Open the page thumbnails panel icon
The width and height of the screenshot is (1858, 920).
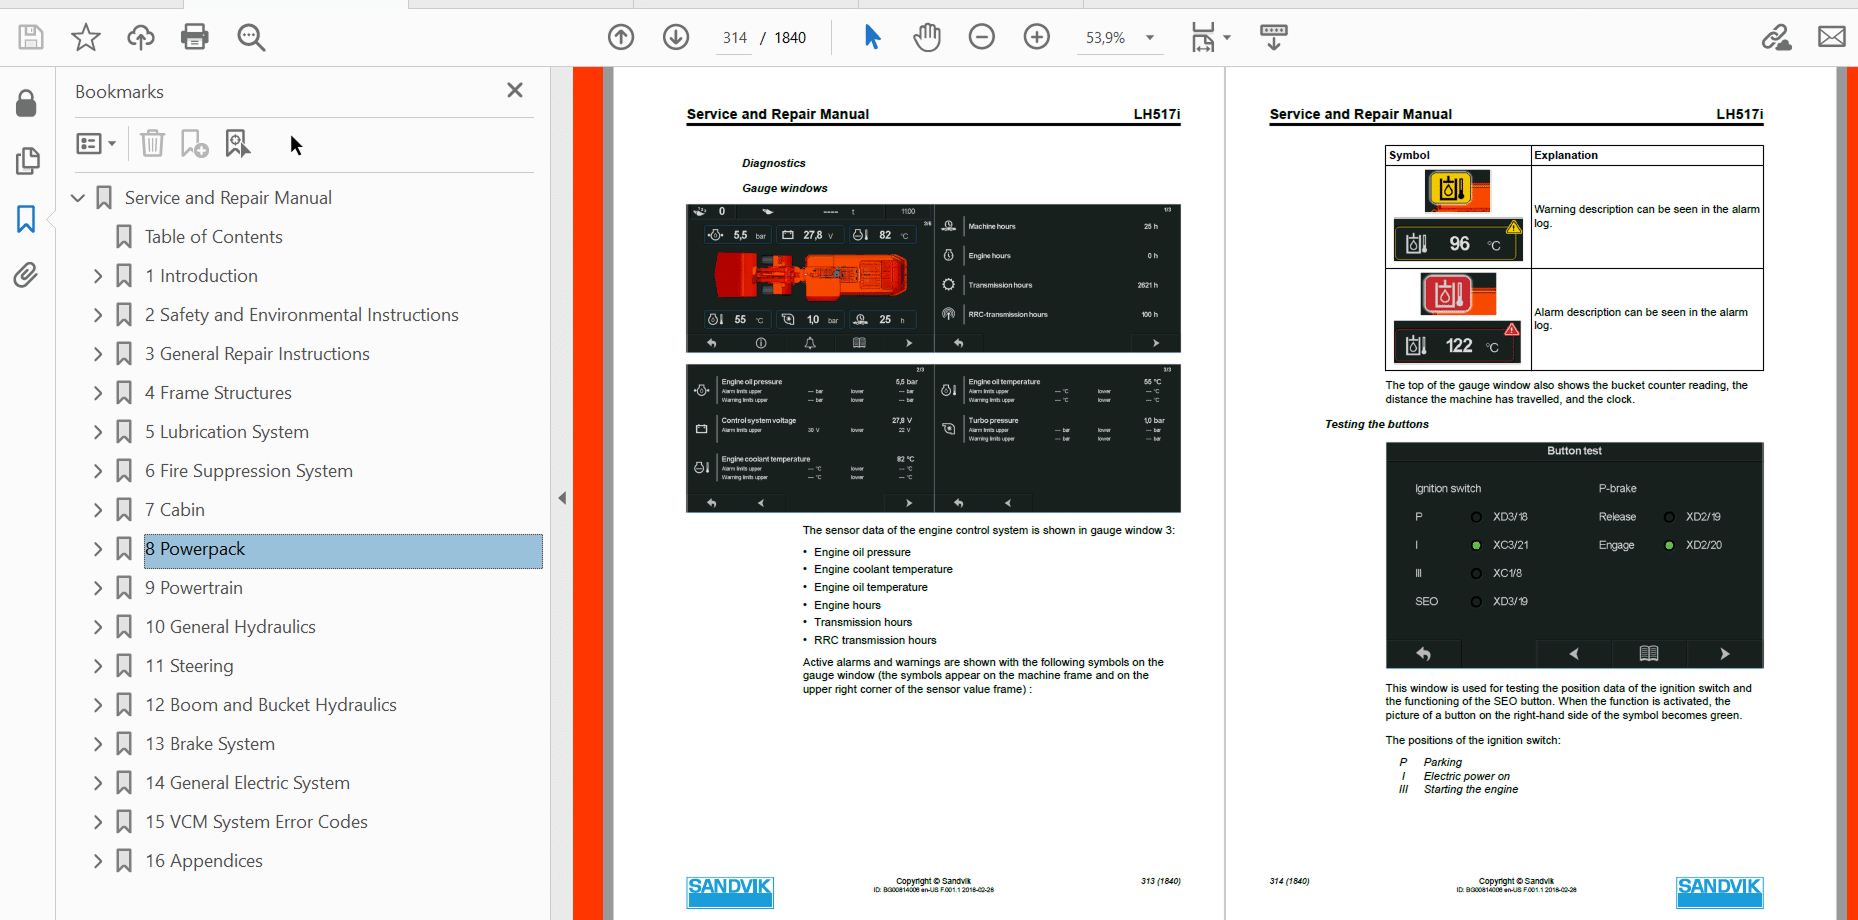(27, 161)
